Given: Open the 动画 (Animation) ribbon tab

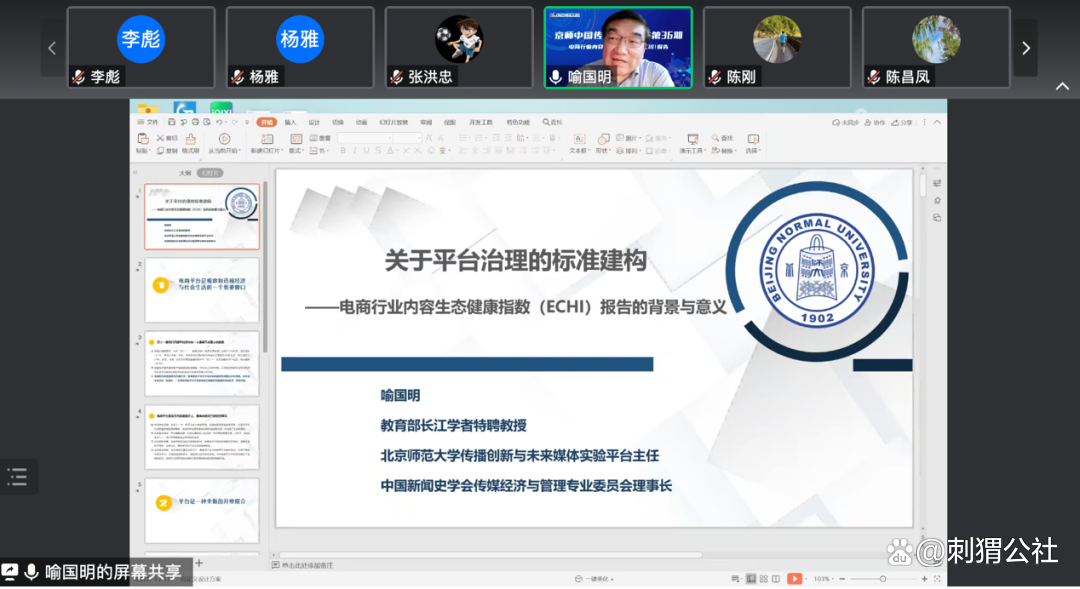Looking at the screenshot, I should 362,122.
